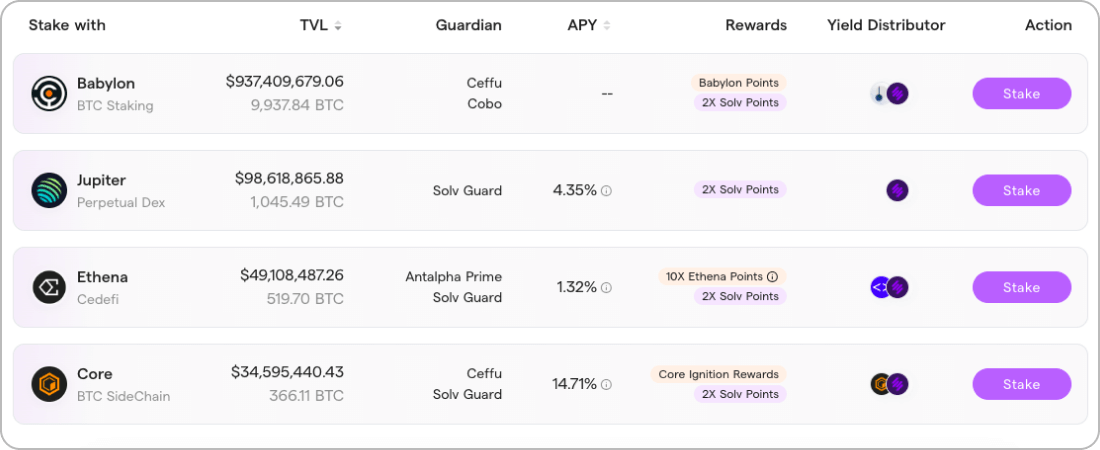Click the Babylon protocol logo icon
The width and height of the screenshot is (1100, 450).
coord(49,93)
